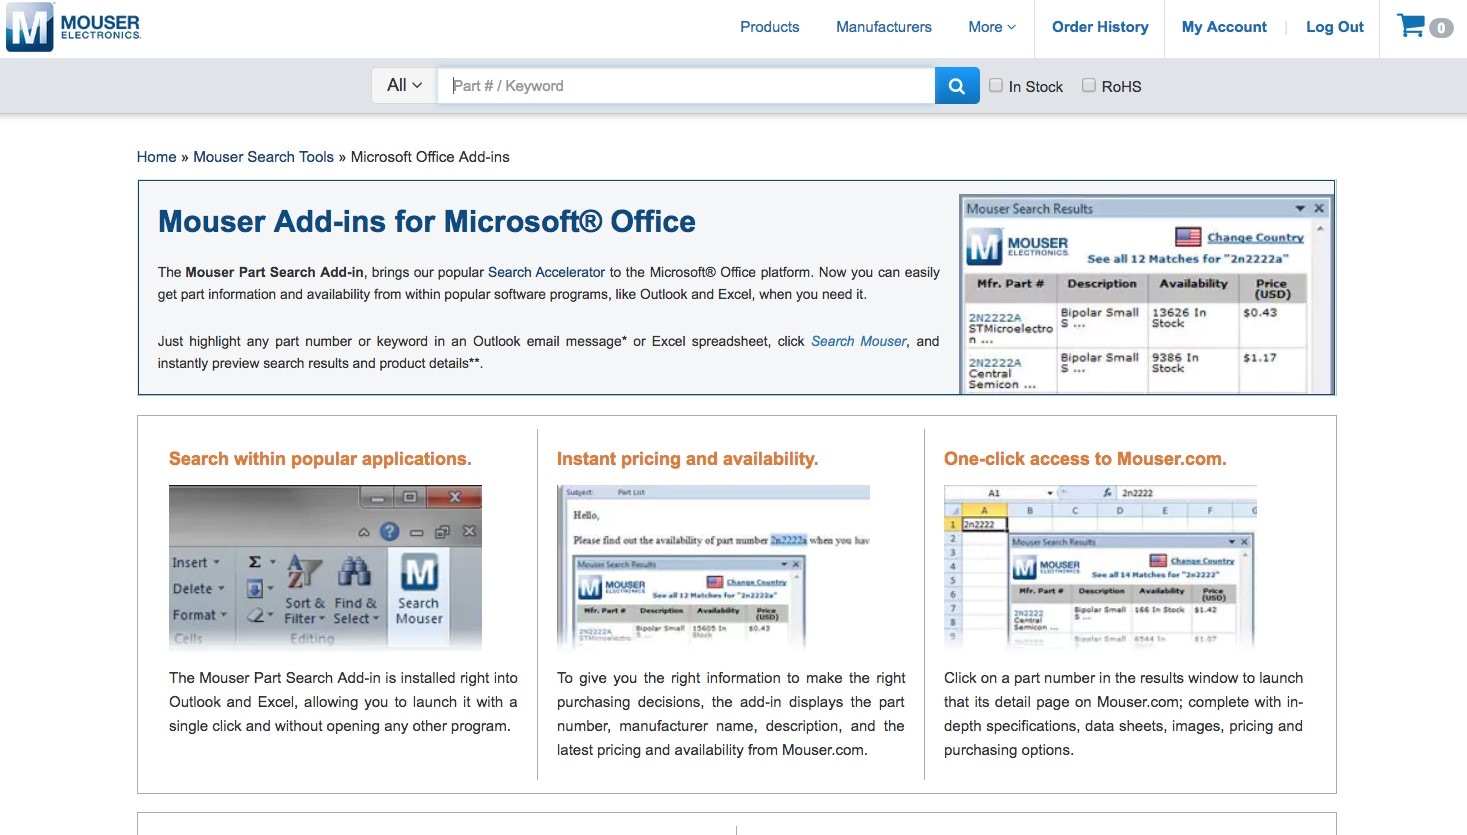Go to Order History
This screenshot has height=835, width=1467.
1100,27
